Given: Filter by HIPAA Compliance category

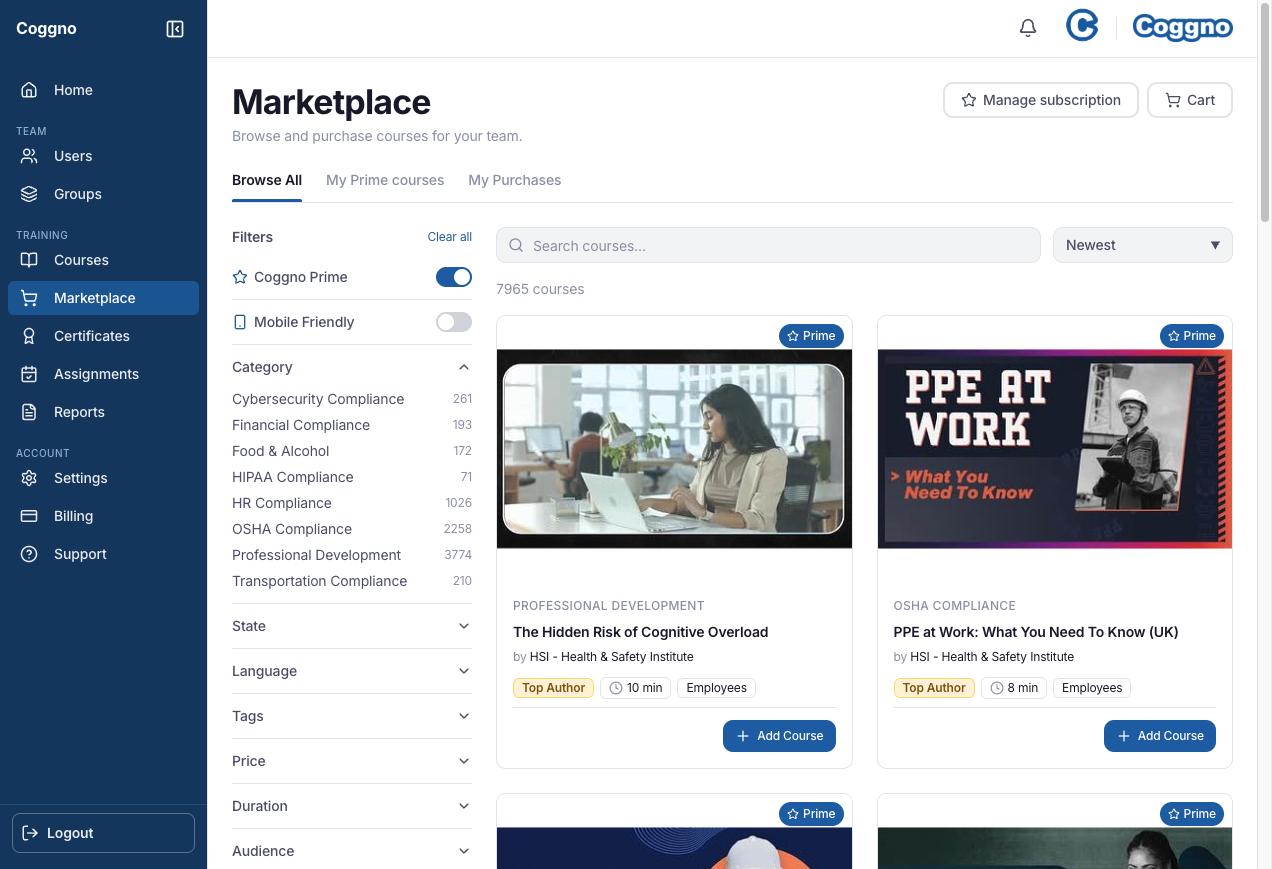Looking at the screenshot, I should pos(352,477).
